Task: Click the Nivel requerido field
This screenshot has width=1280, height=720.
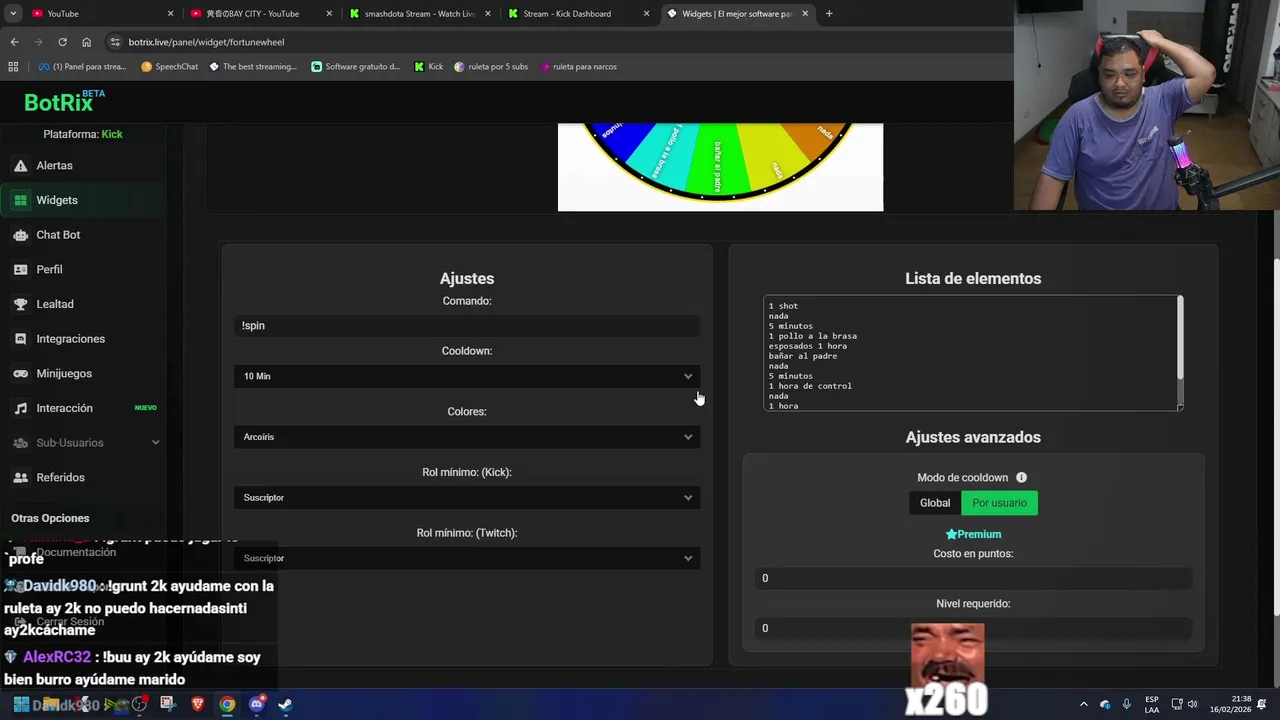Action: [x=973, y=628]
